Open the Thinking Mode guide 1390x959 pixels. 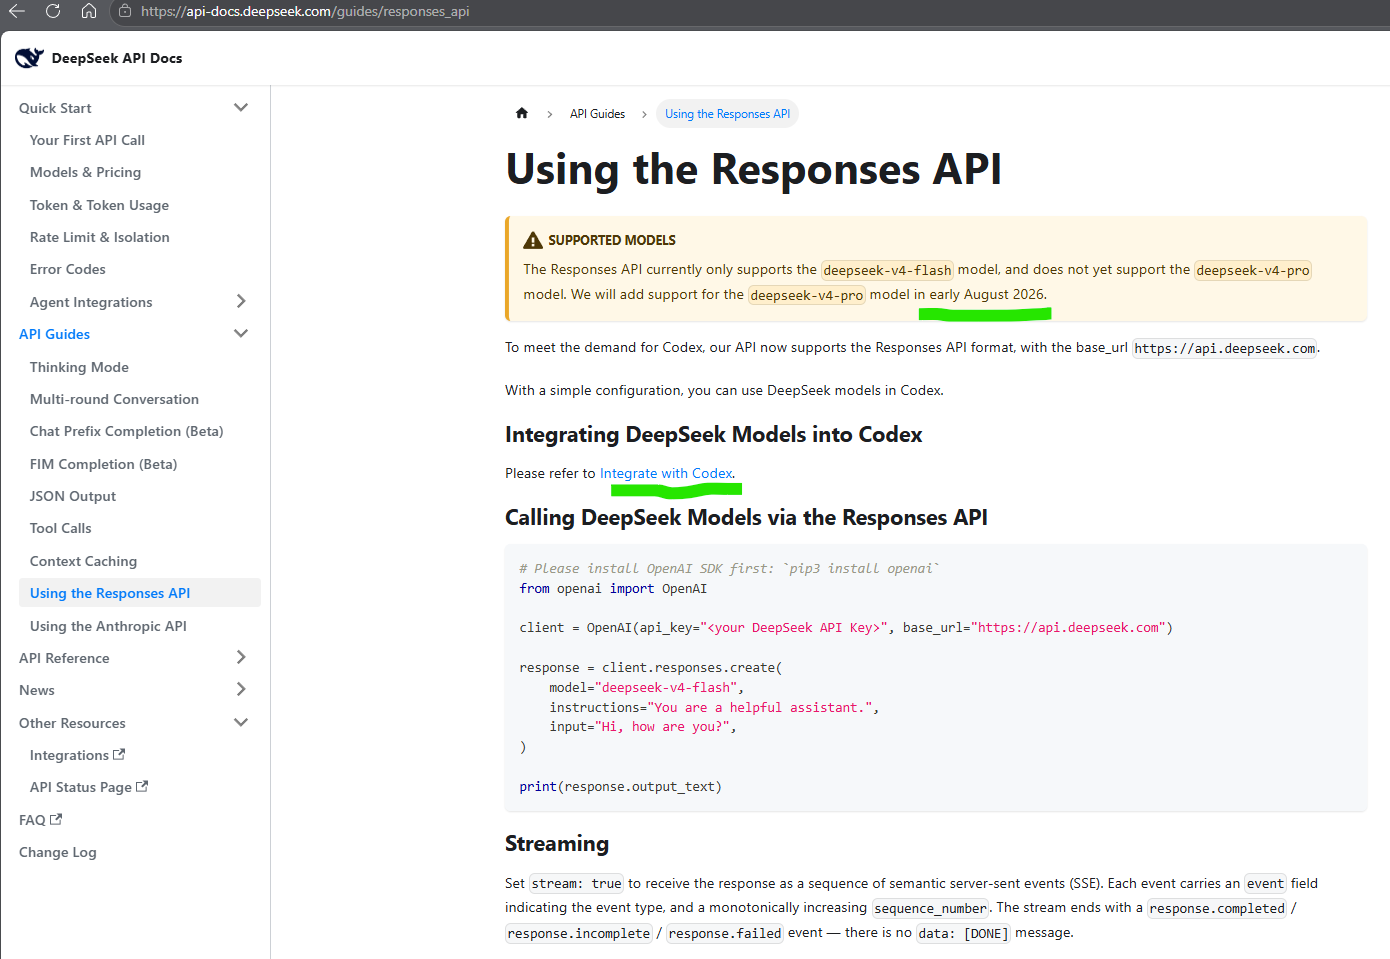pos(79,367)
